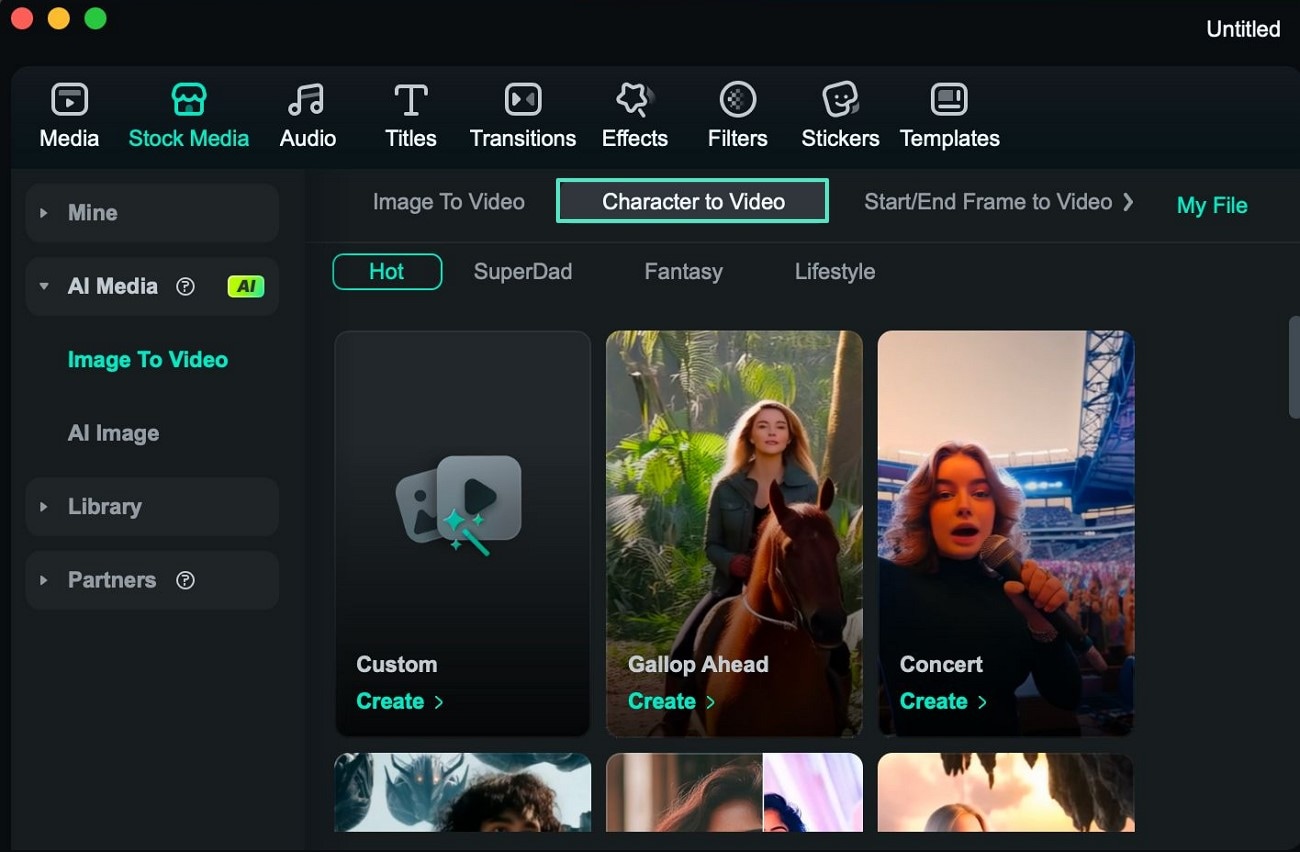
Task: Click the green AI badge
Action: coord(246,286)
